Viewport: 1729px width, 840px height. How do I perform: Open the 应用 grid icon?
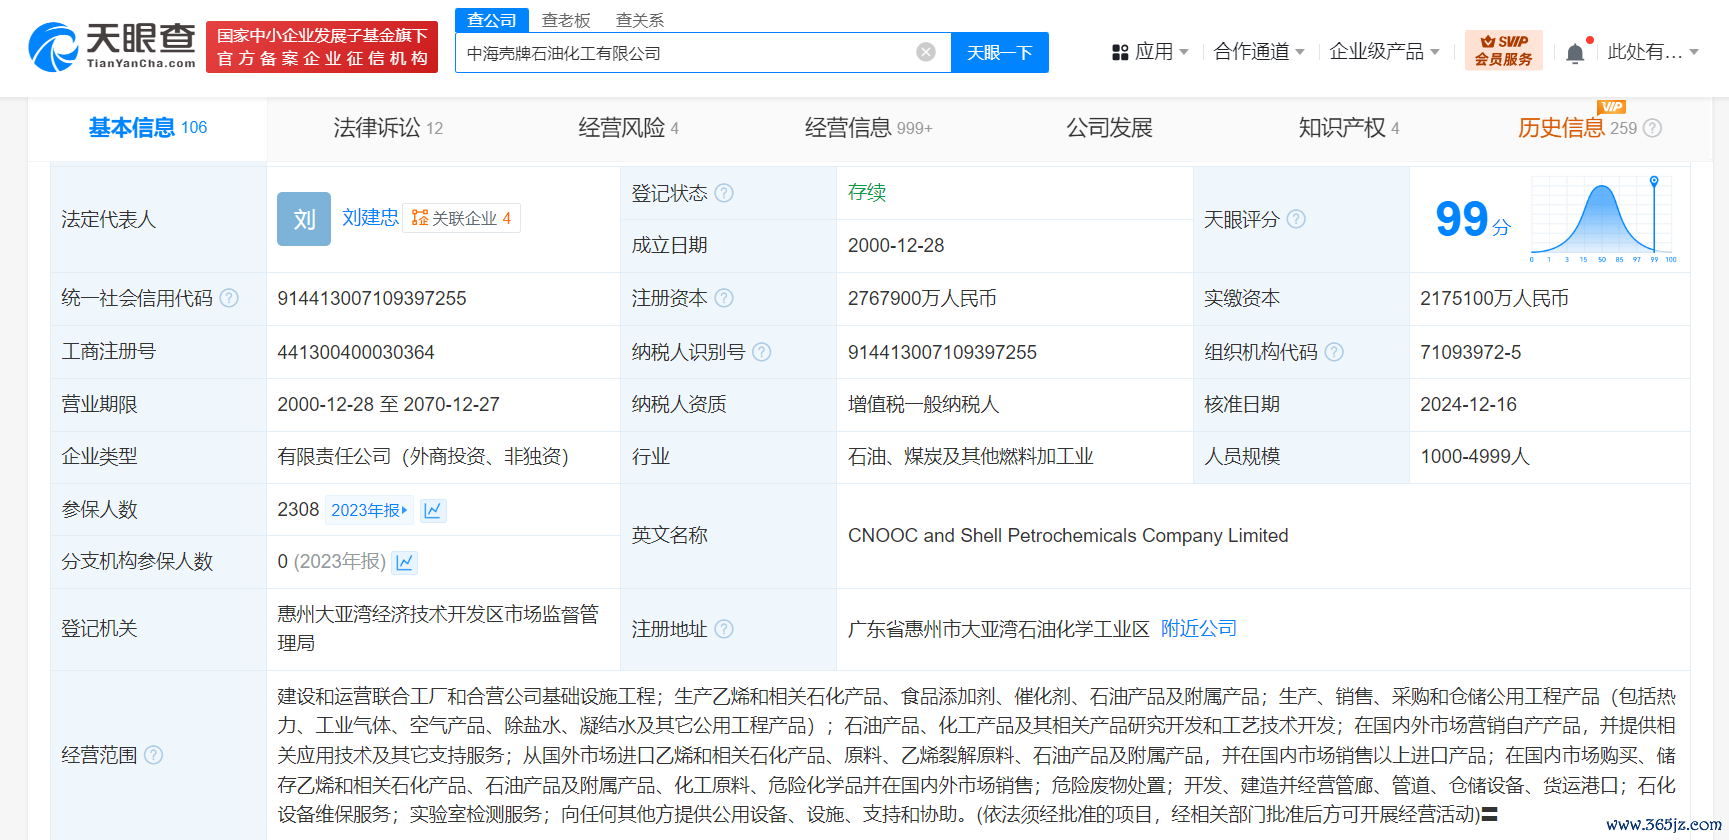point(1120,52)
